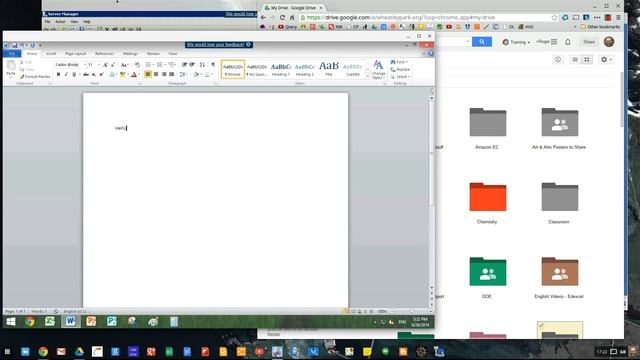This screenshot has height=360, width=640.
Task: Reload the Google Drive page in Chrome
Action: (282, 18)
